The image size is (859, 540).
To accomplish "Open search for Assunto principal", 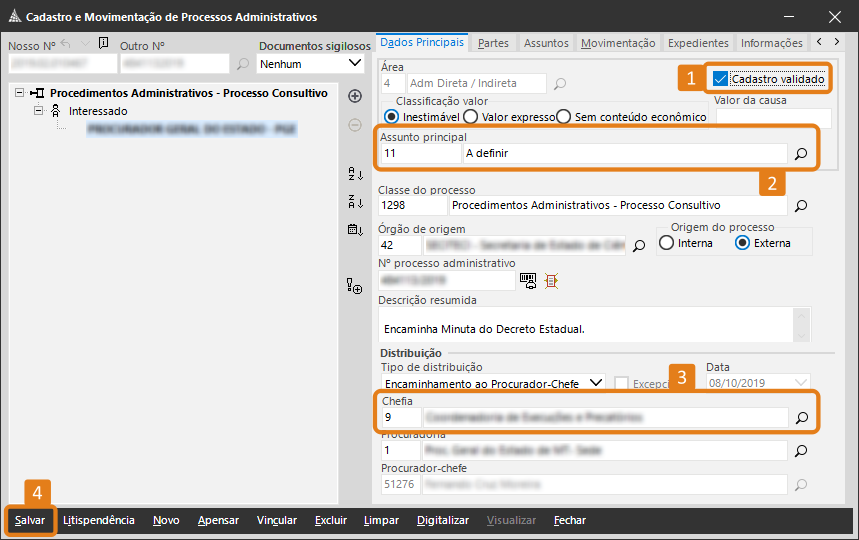I will (801, 155).
